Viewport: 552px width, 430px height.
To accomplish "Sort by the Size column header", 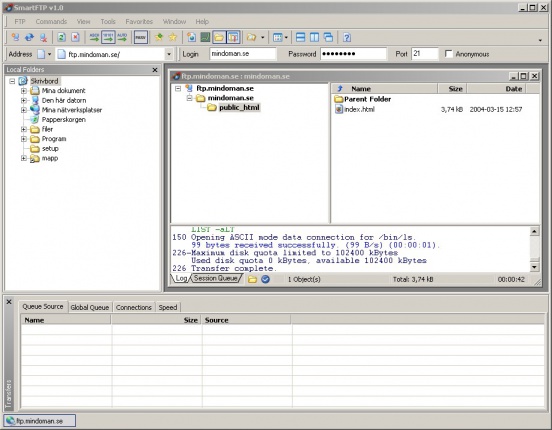I will point(452,89).
